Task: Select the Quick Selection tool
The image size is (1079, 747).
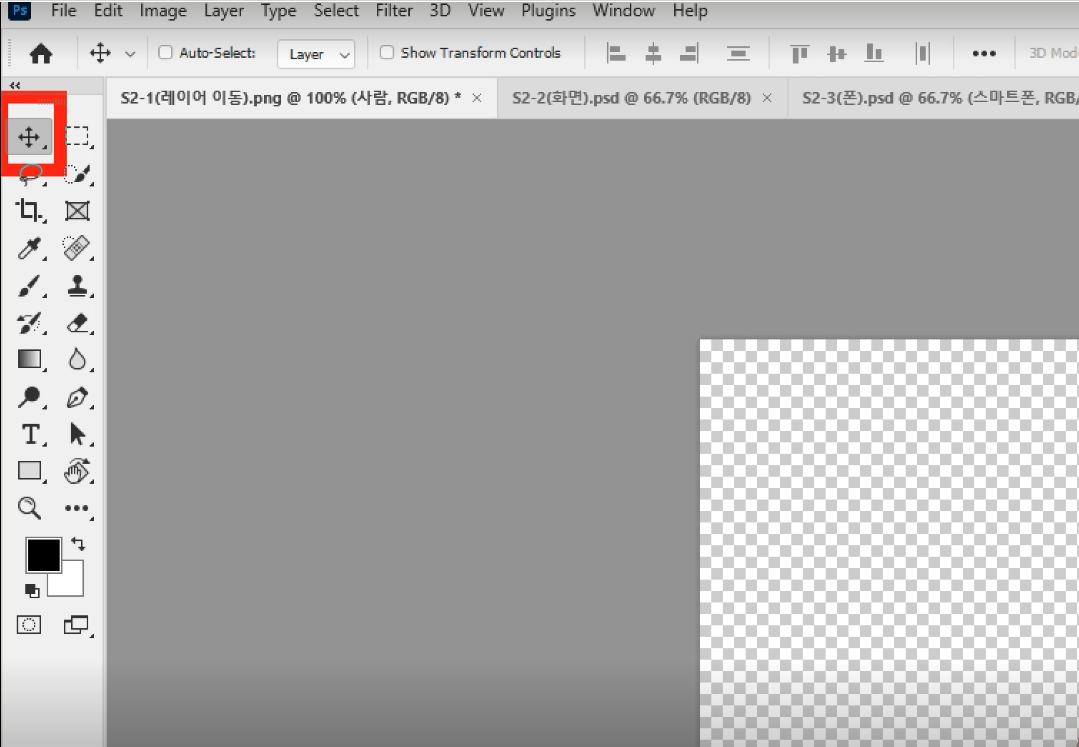Action: tap(77, 174)
